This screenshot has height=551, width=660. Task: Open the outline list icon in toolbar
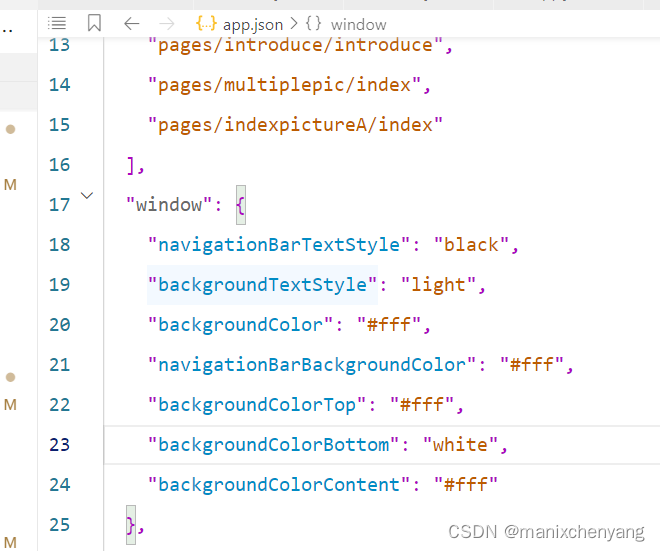(56, 23)
